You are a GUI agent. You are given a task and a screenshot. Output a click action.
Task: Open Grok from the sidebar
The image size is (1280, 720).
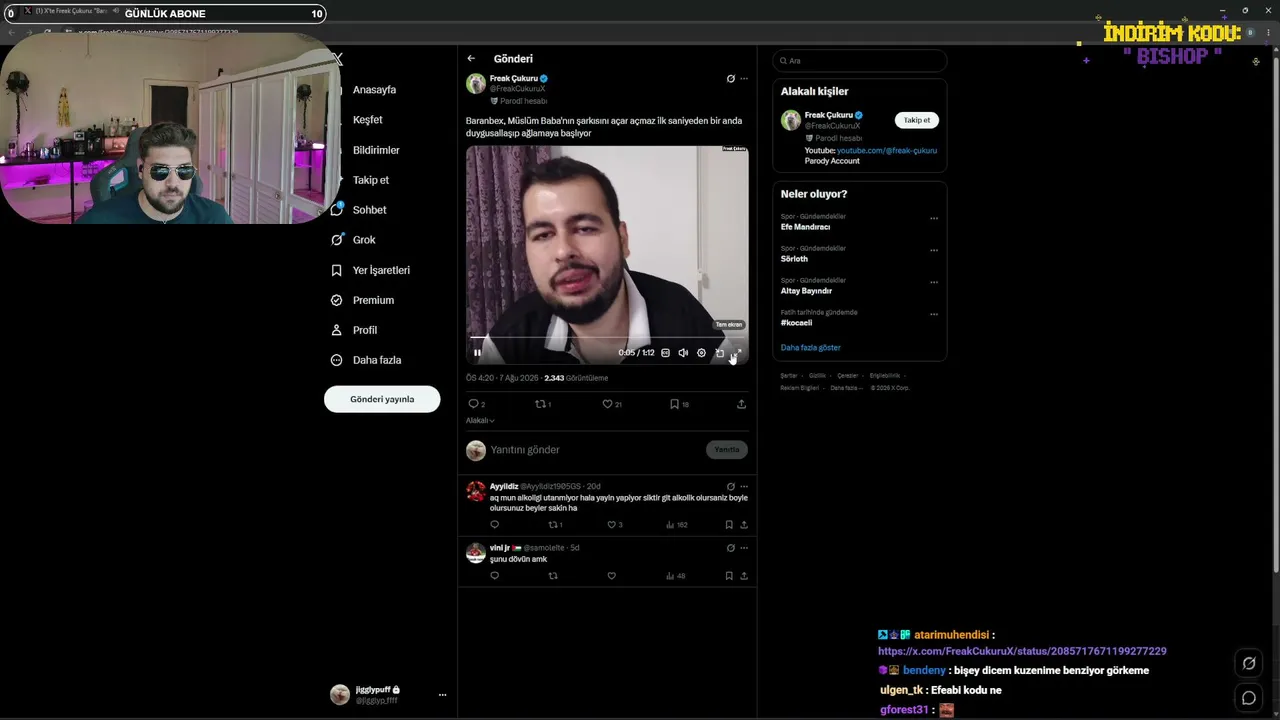tap(353, 240)
